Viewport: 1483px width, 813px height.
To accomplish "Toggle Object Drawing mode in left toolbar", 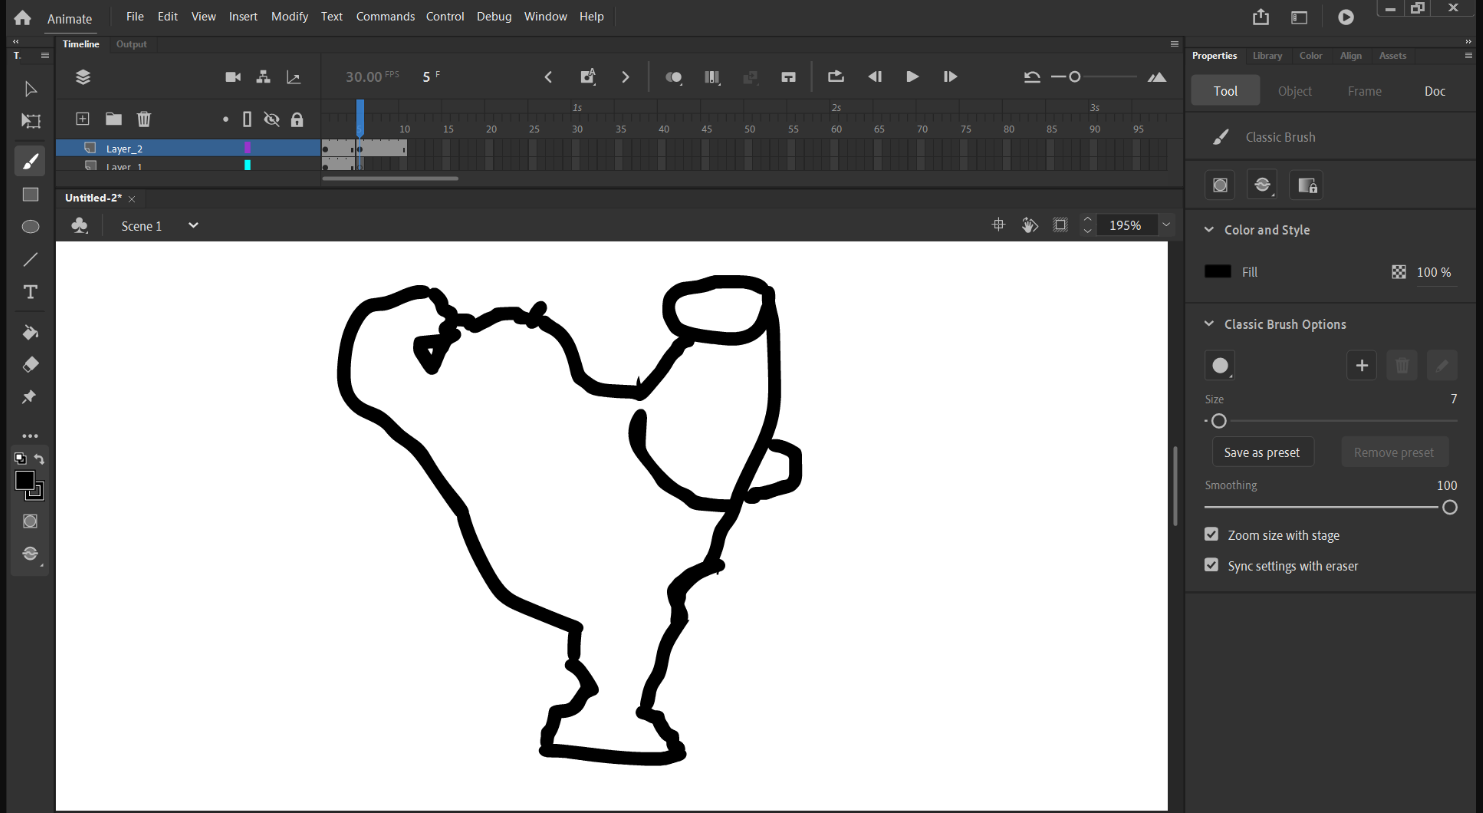I will [30, 521].
